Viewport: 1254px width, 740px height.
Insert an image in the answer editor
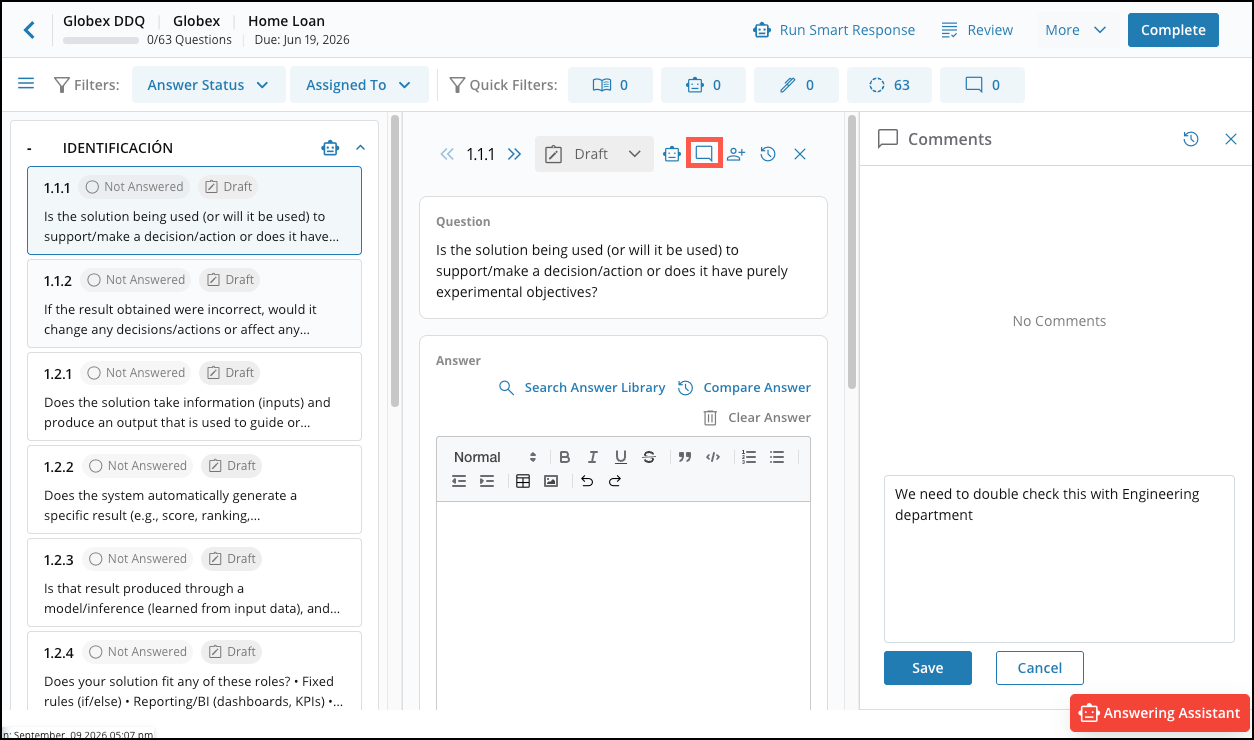[551, 481]
